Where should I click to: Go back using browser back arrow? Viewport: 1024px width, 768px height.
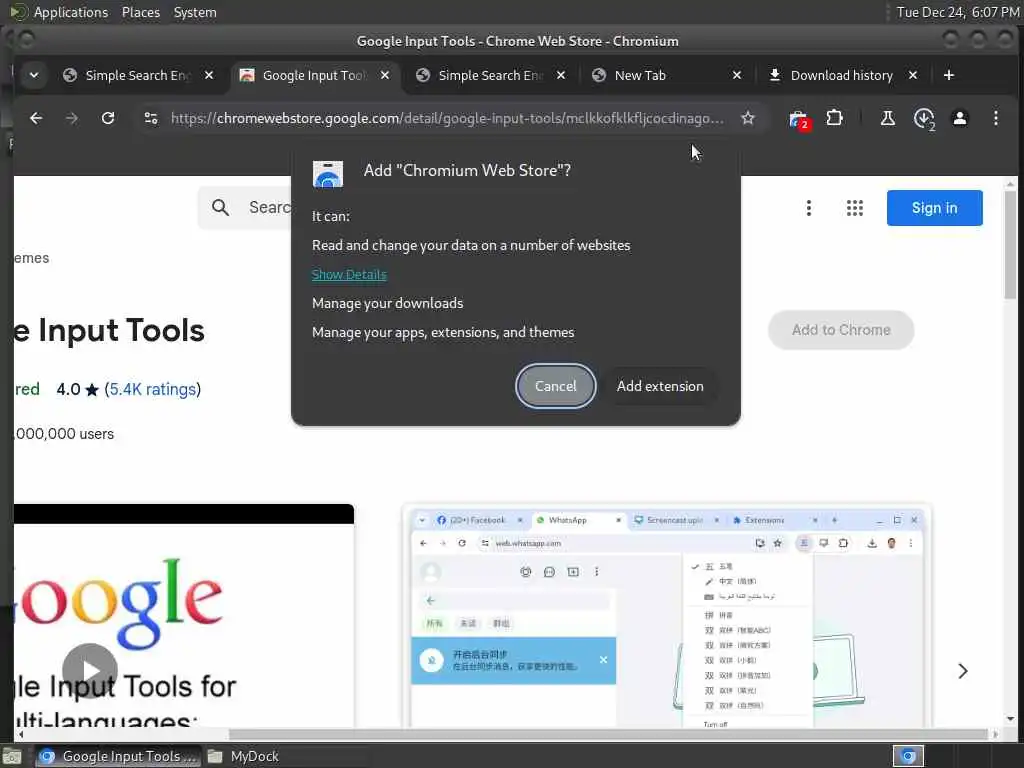coord(36,118)
